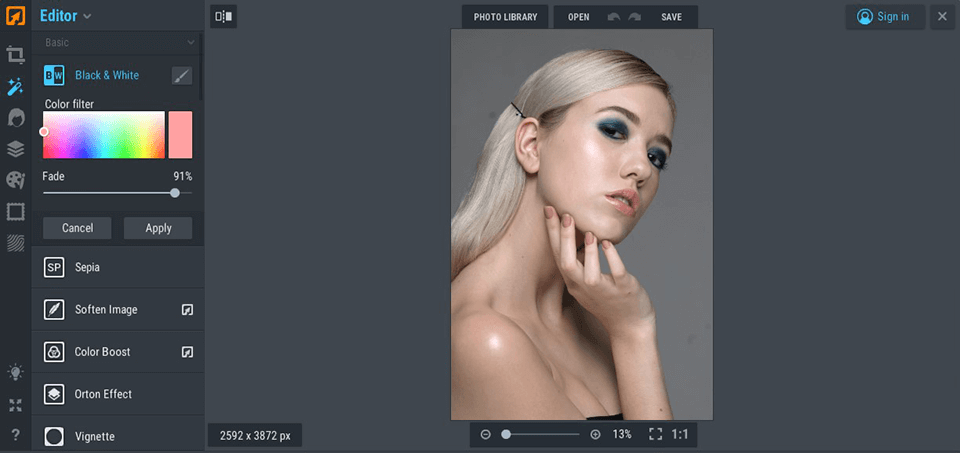Click the zoom slider handle
960x453 pixels.
pyautogui.click(x=506, y=435)
